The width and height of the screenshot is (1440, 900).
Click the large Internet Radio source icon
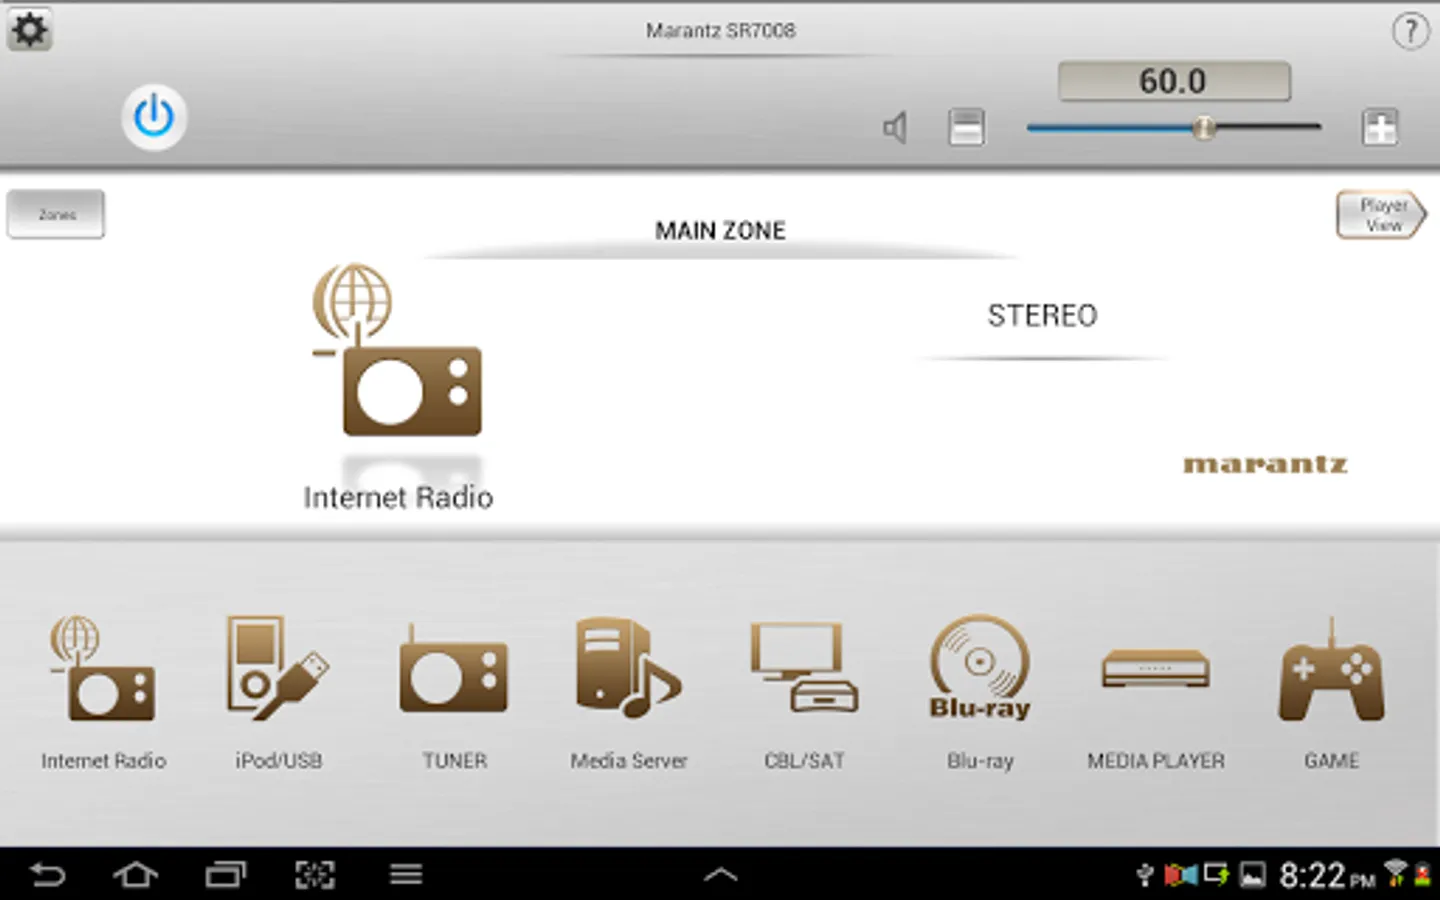pyautogui.click(x=398, y=350)
